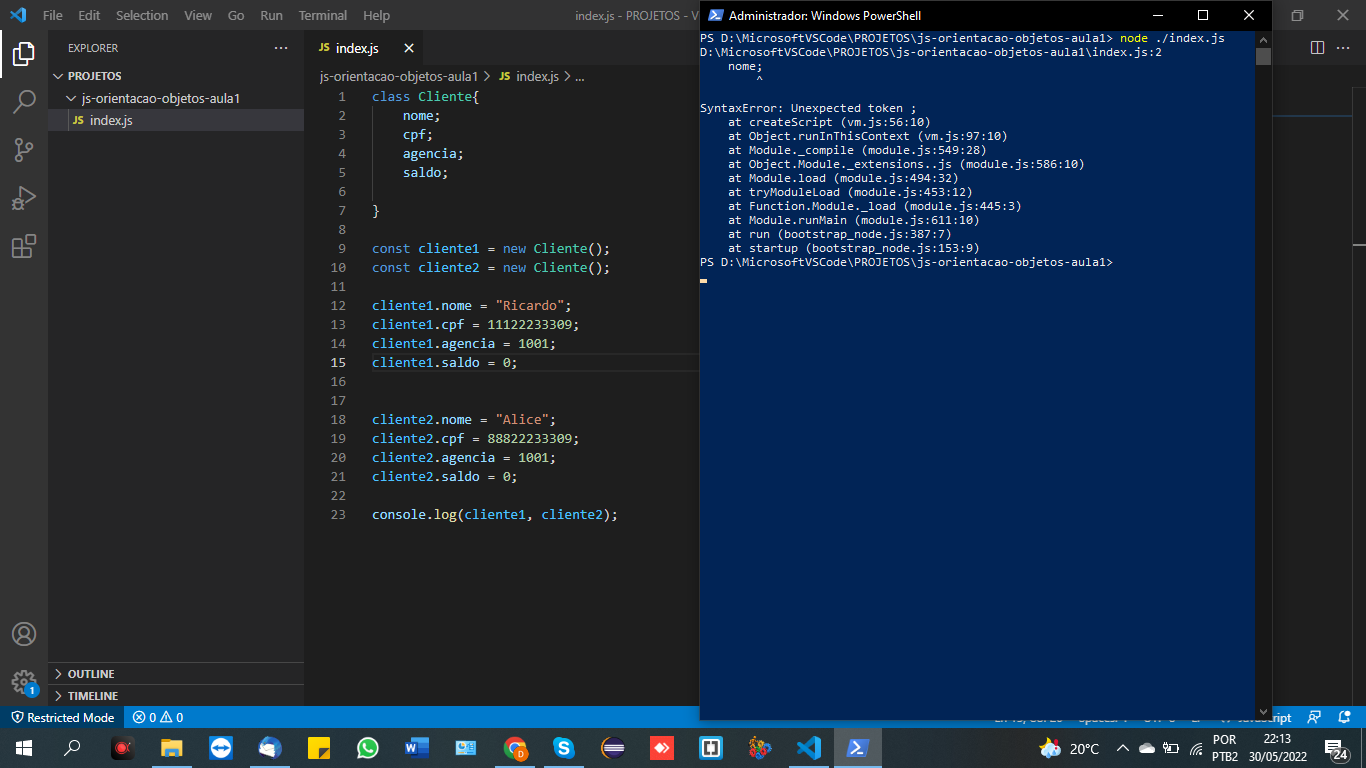Show hidden system tray icons
Image resolution: width=1366 pixels, height=768 pixels.
(1122, 748)
